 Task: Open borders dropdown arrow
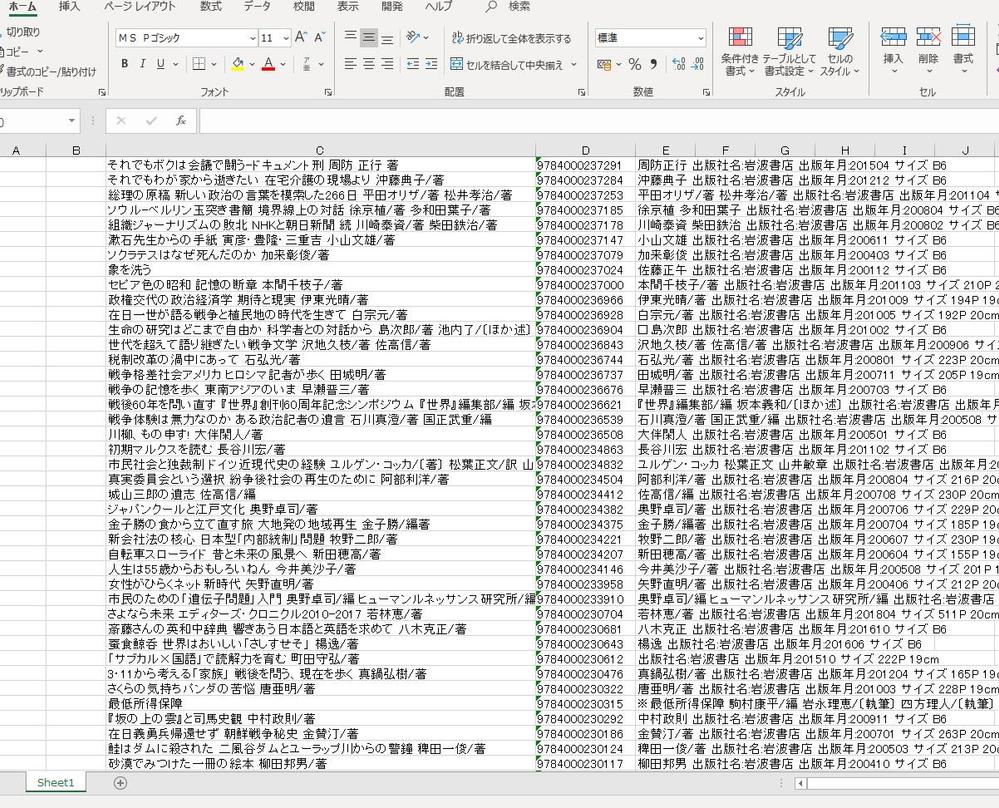tap(213, 64)
